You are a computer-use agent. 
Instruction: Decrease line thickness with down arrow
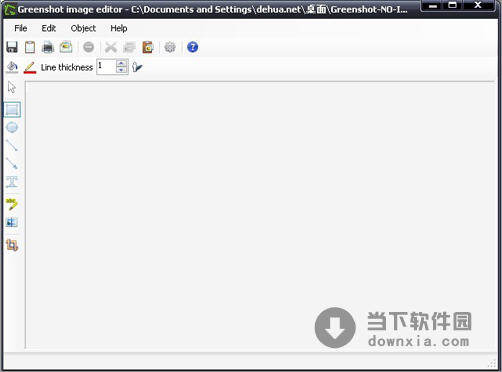121,70
